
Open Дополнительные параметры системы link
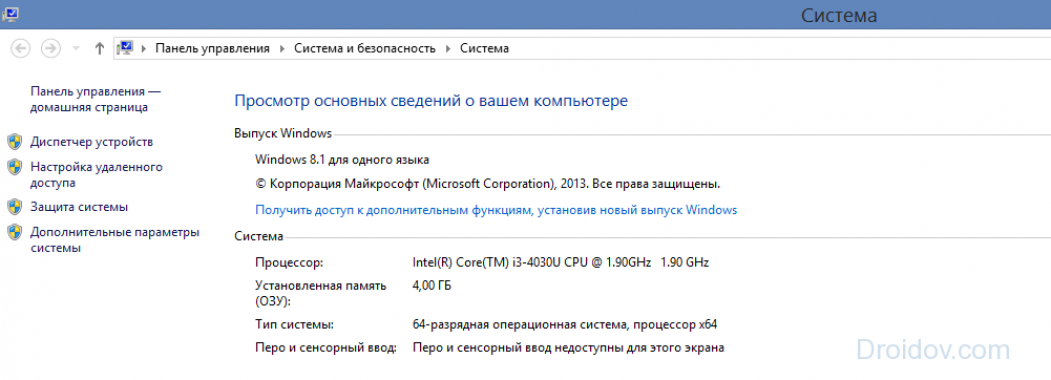click(x=115, y=240)
